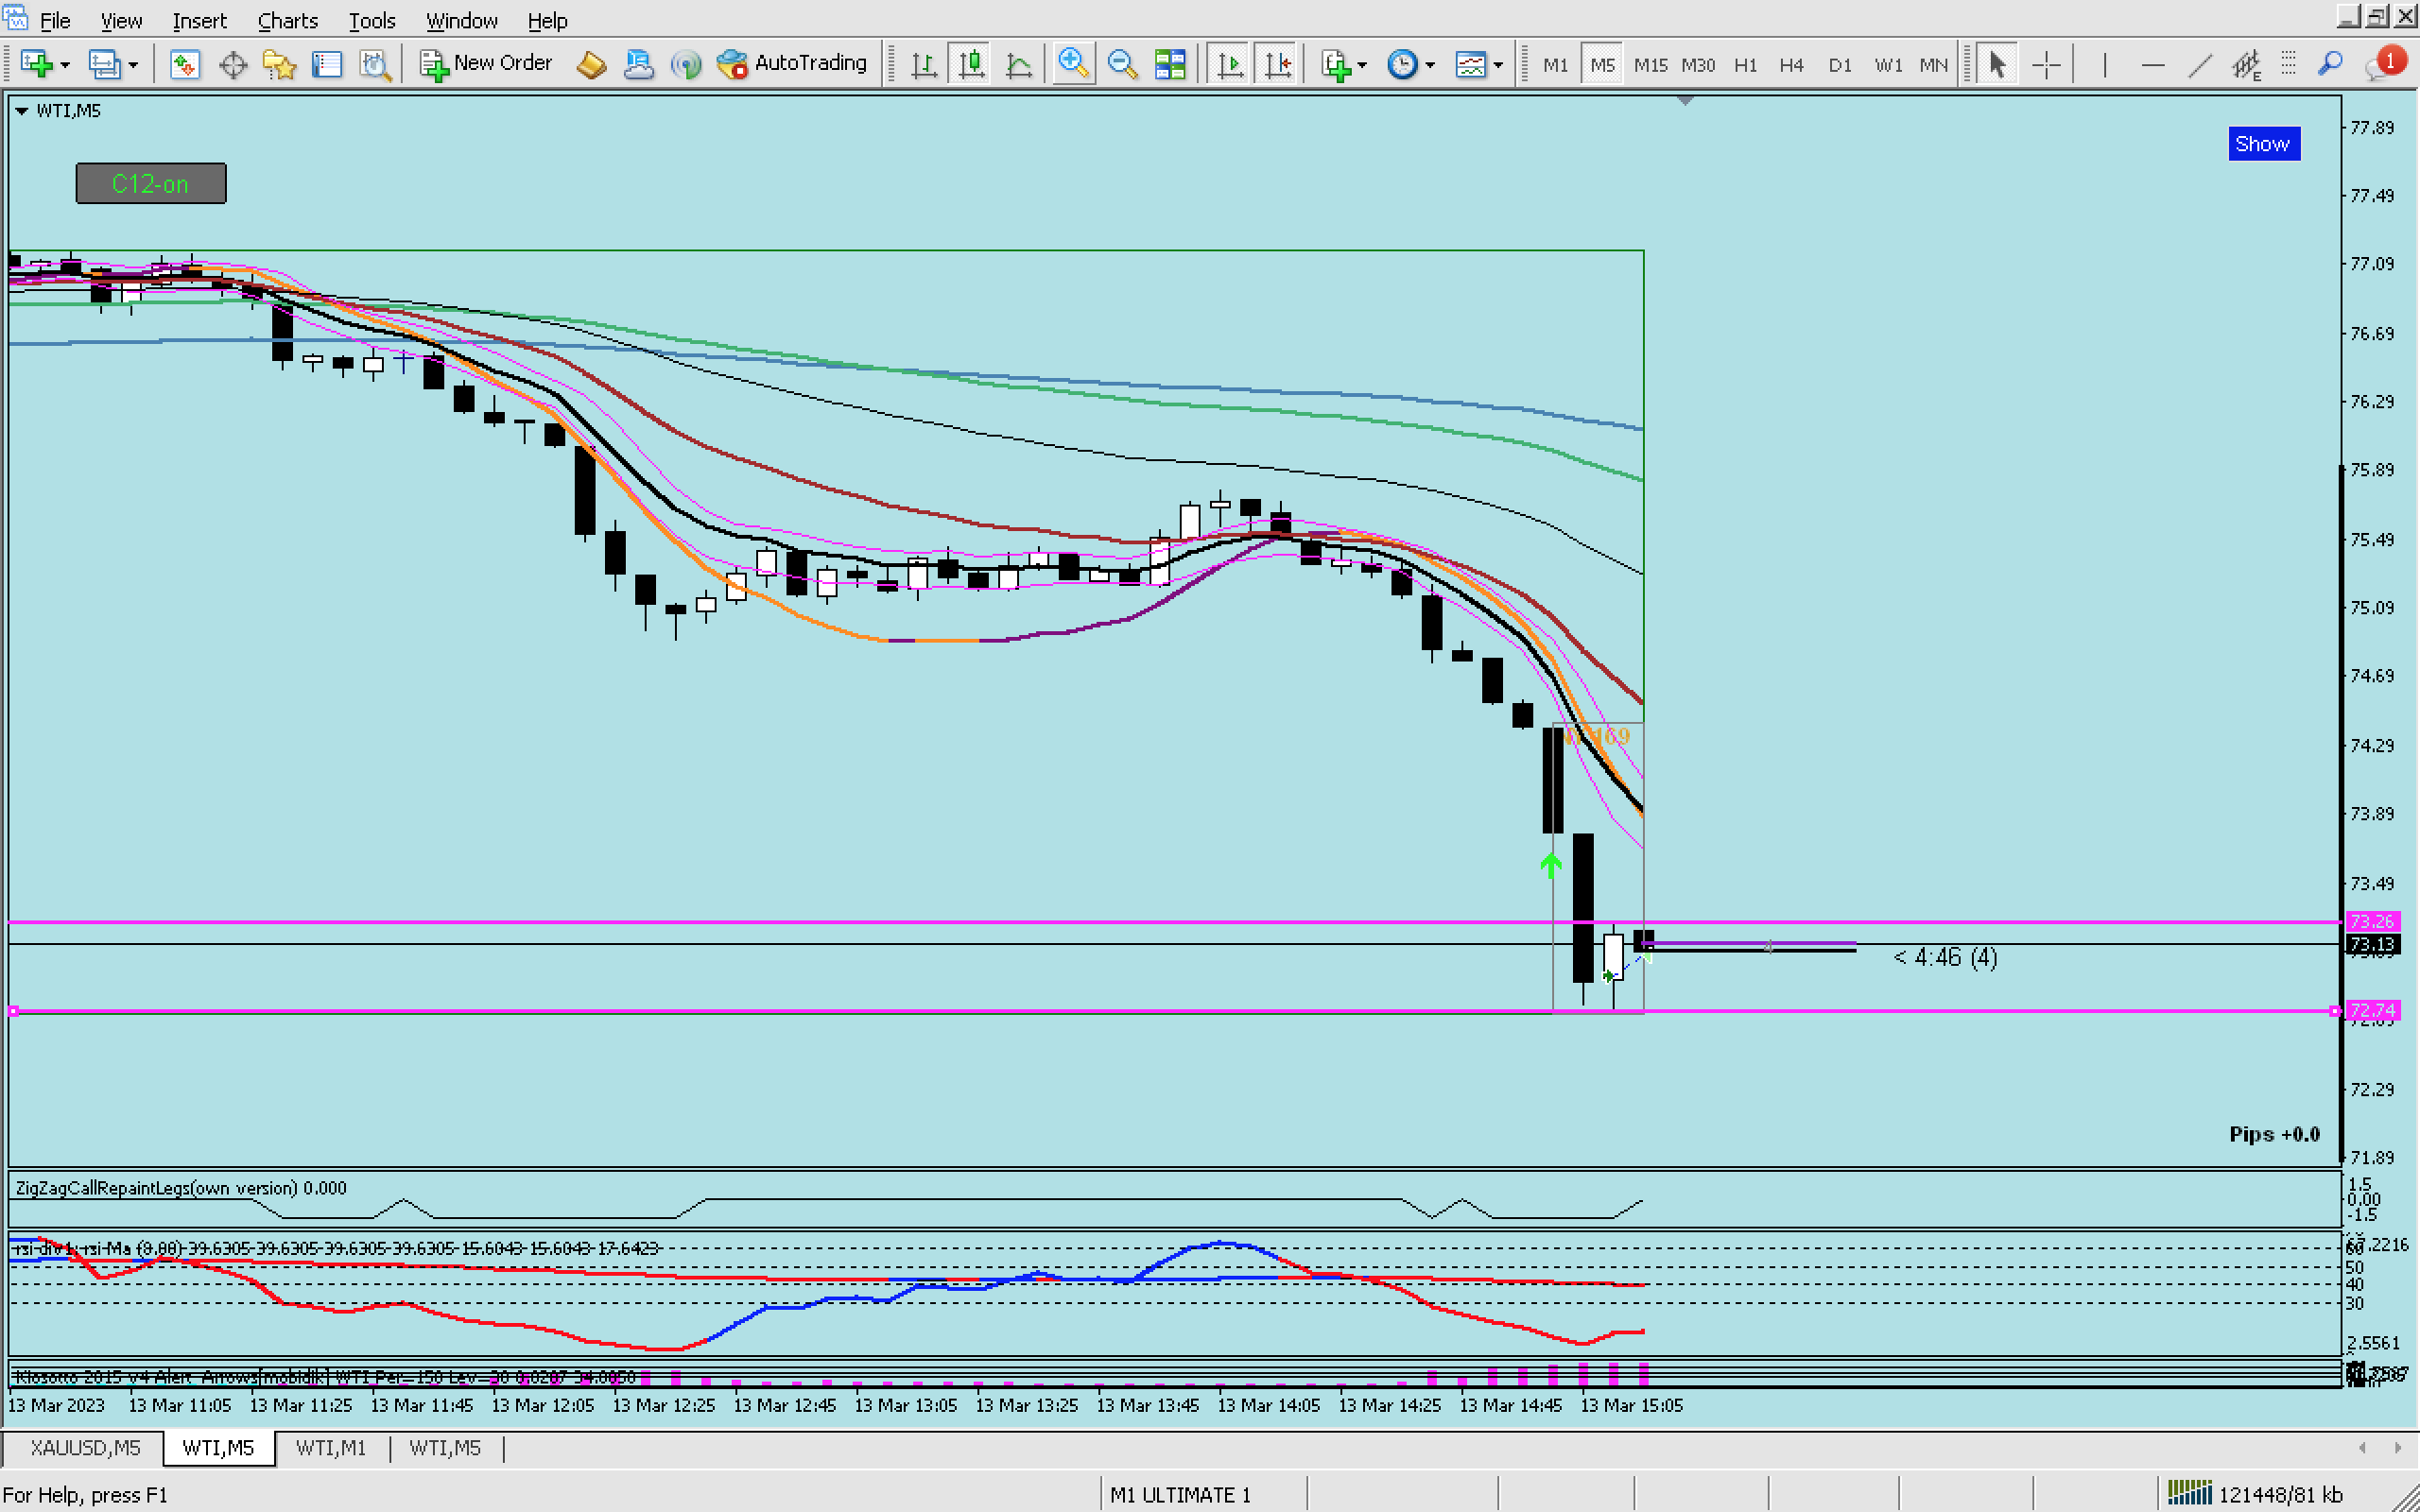Image resolution: width=2420 pixels, height=1512 pixels.
Task: Toggle AutoTrading on or off
Action: pos(792,64)
